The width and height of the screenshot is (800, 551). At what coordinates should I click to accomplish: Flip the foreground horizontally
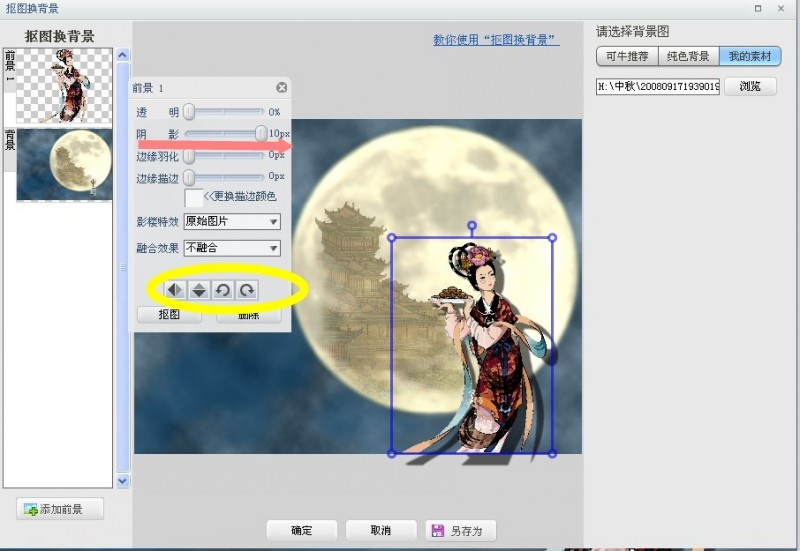(174, 290)
